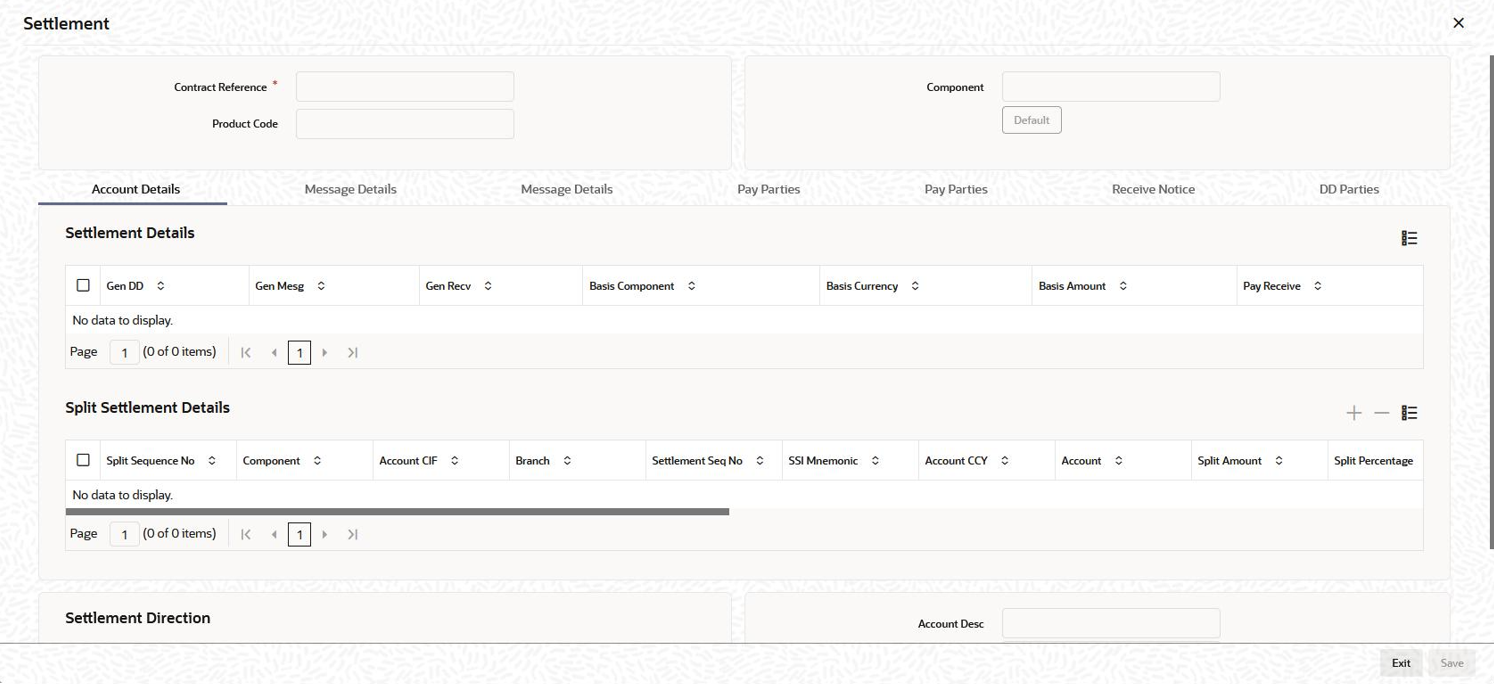Image resolution: width=1494 pixels, height=684 pixels.
Task: Select all rows checkbox in Split Settlement Details
Action: [x=83, y=460]
